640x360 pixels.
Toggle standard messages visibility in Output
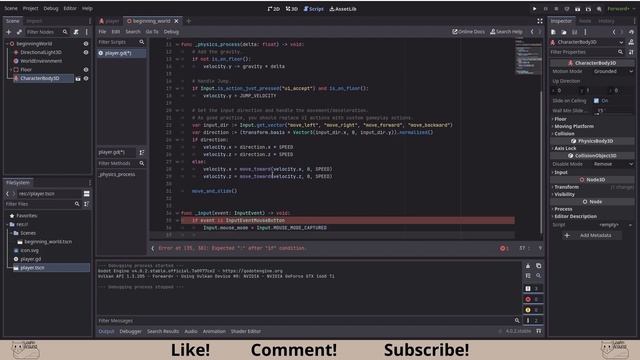tap(533, 289)
